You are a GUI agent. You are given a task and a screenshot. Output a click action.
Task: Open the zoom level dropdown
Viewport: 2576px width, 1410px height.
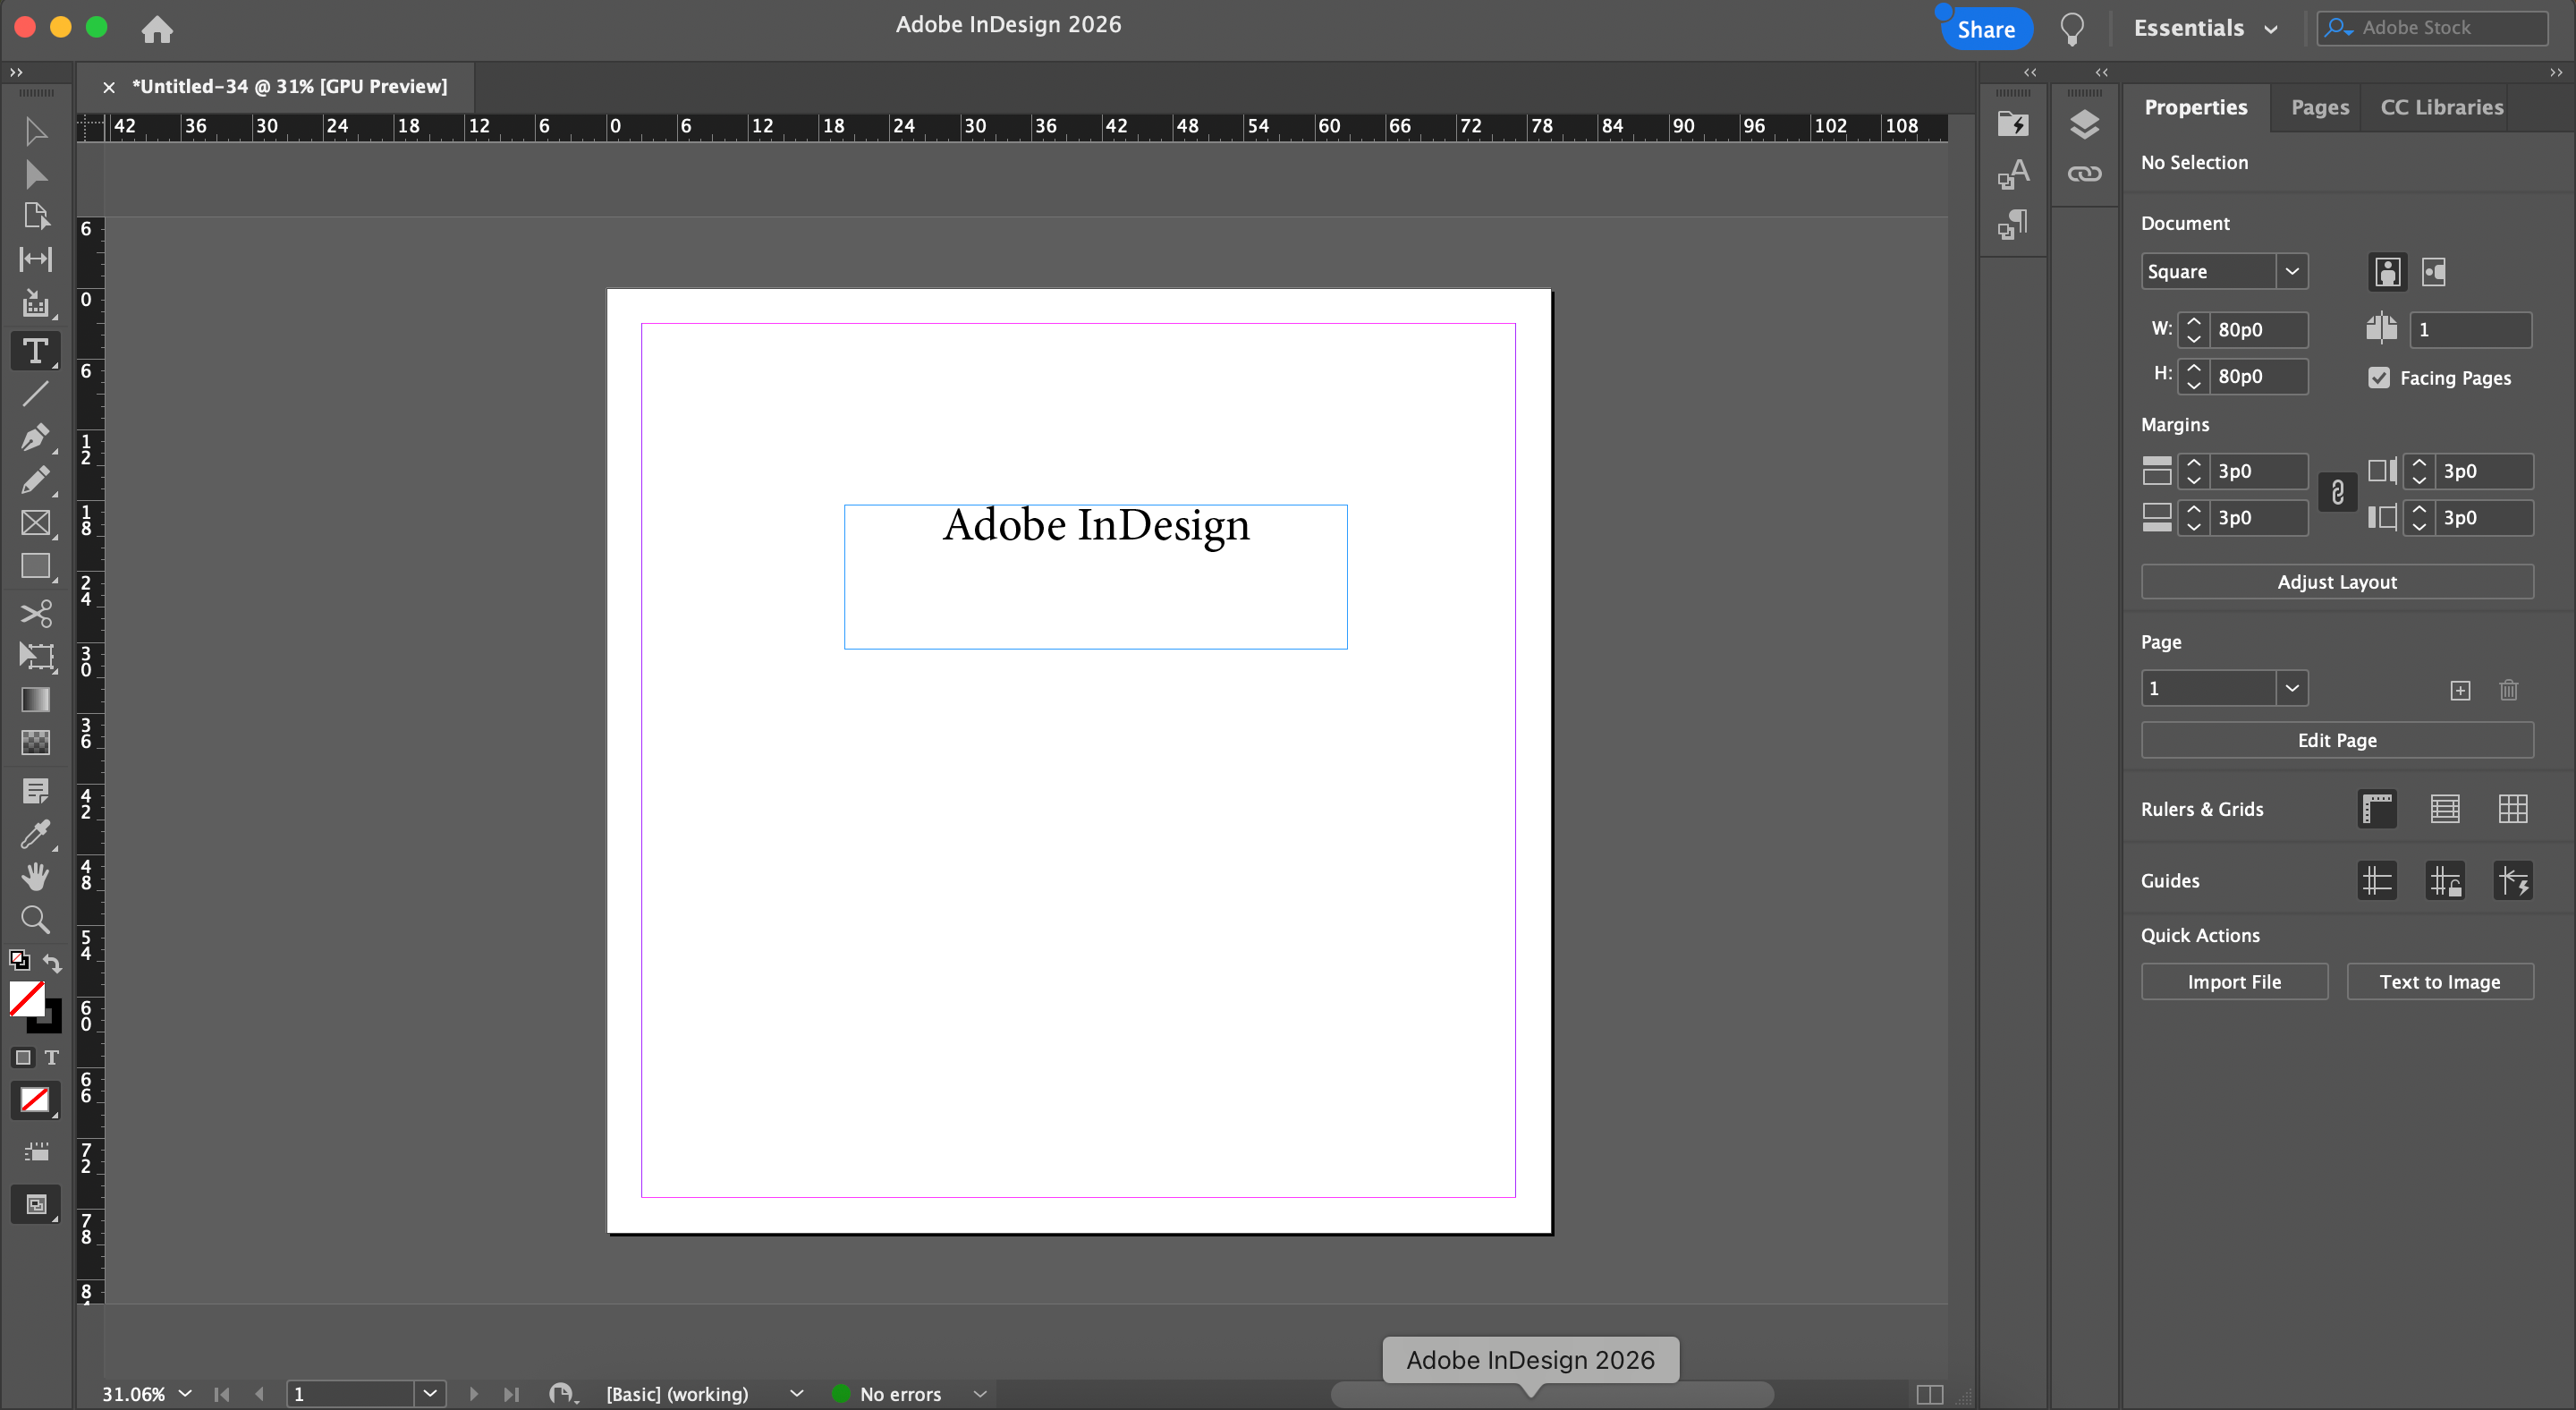pos(185,1393)
